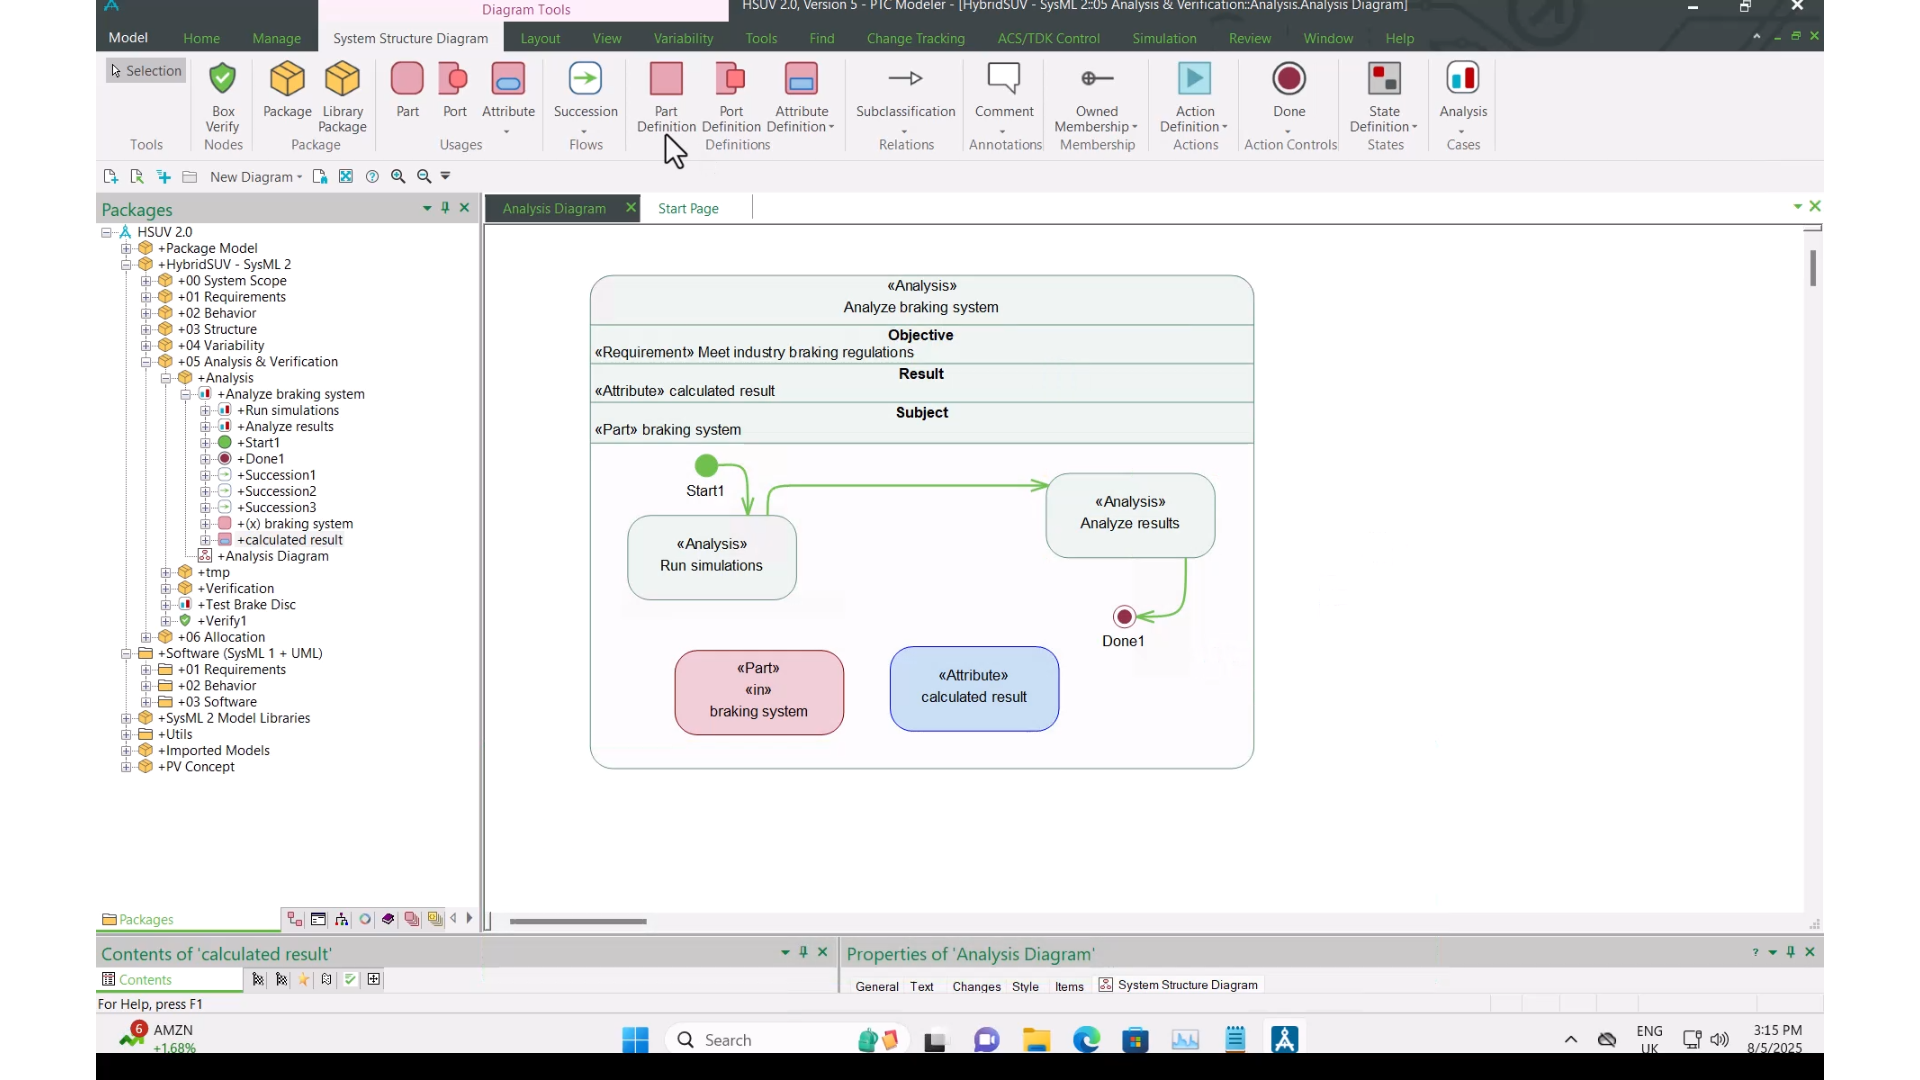Viewport: 1920px width, 1080px height.
Task: Open the State Definition dropdown
Action: pos(1414,127)
